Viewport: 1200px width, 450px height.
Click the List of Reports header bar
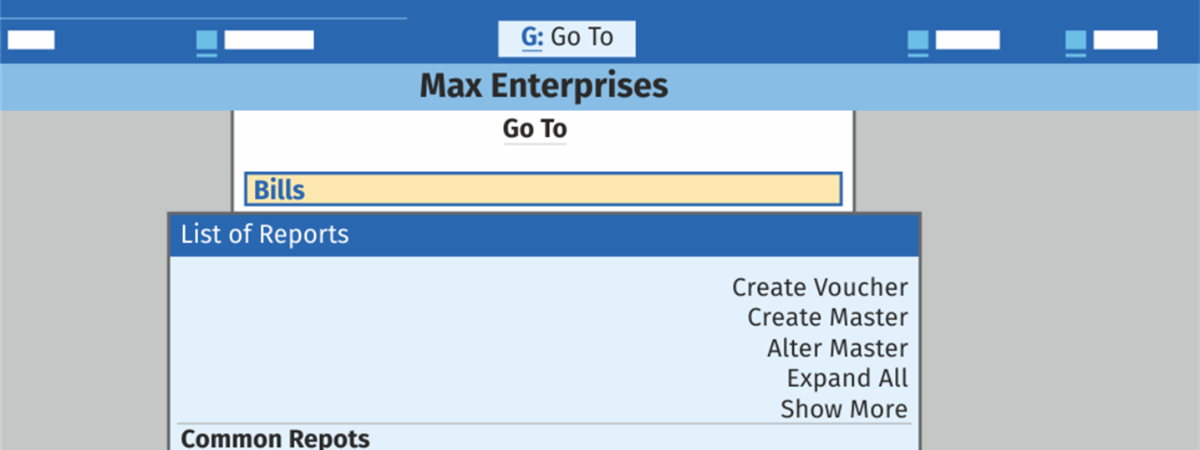543,235
